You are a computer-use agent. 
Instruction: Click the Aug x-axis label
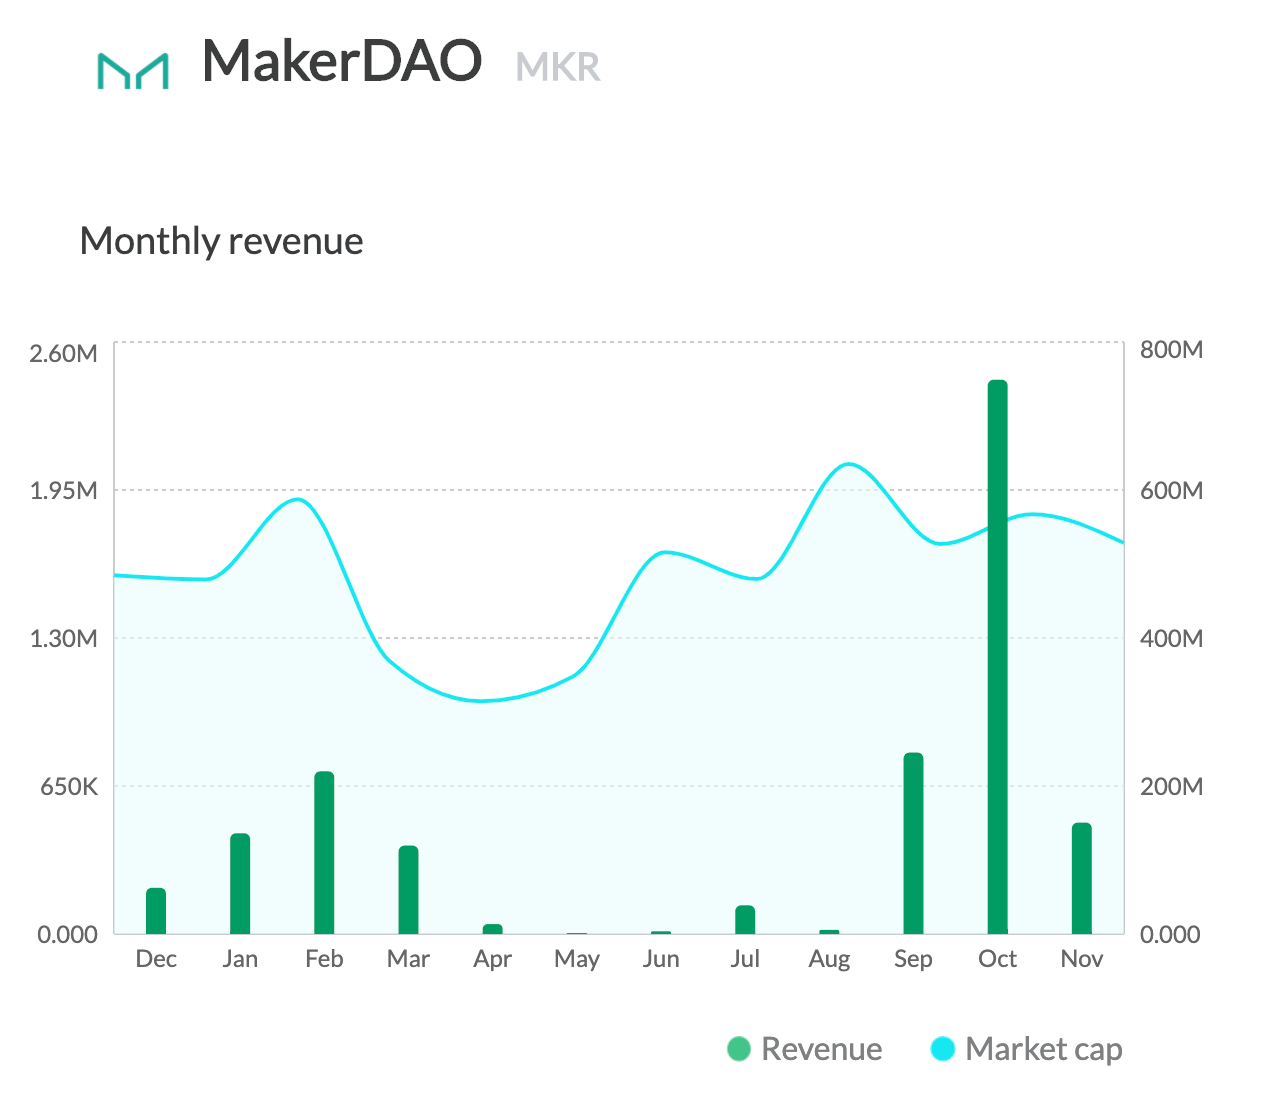pos(829,960)
